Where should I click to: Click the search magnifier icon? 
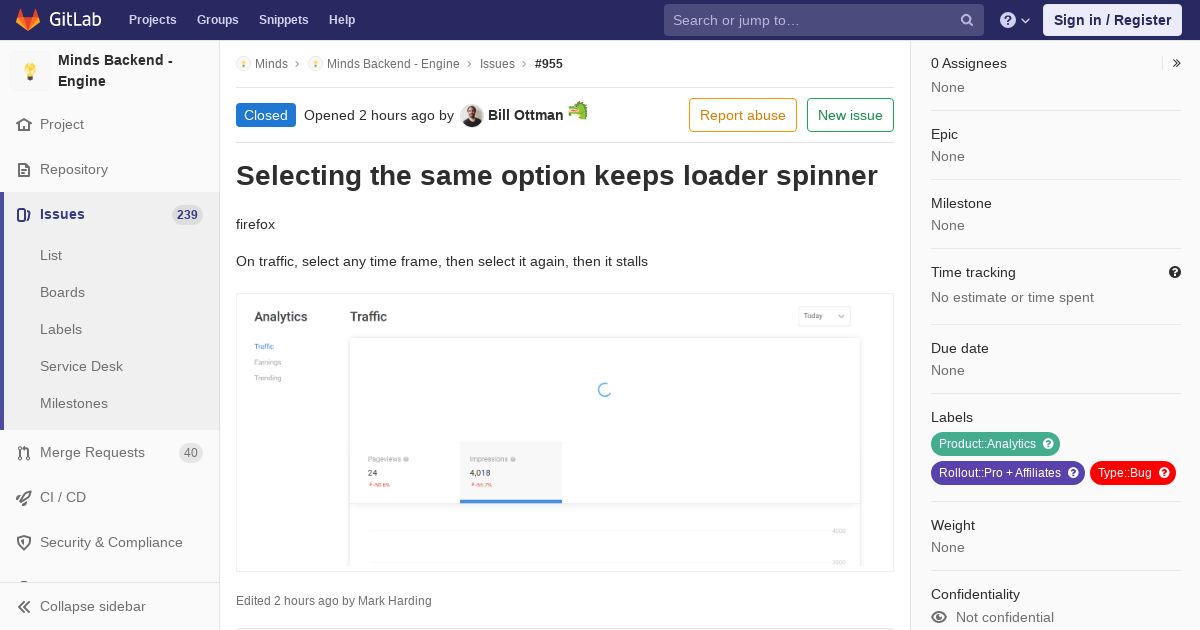pos(967,20)
